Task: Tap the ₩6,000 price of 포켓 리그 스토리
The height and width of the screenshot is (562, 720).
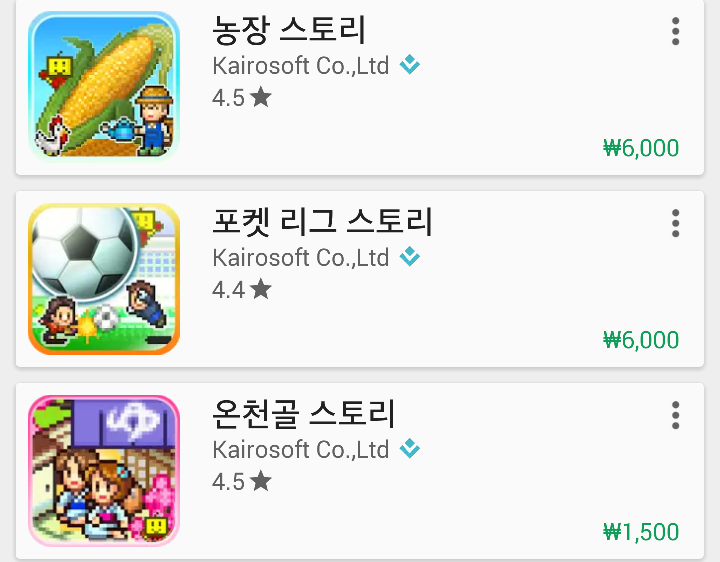Action: click(641, 340)
